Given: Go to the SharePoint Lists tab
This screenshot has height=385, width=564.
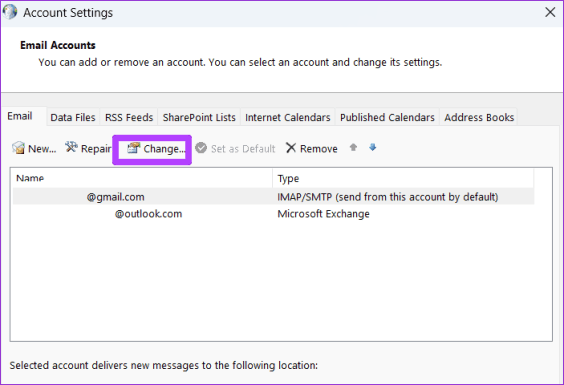Looking at the screenshot, I should coord(199,117).
